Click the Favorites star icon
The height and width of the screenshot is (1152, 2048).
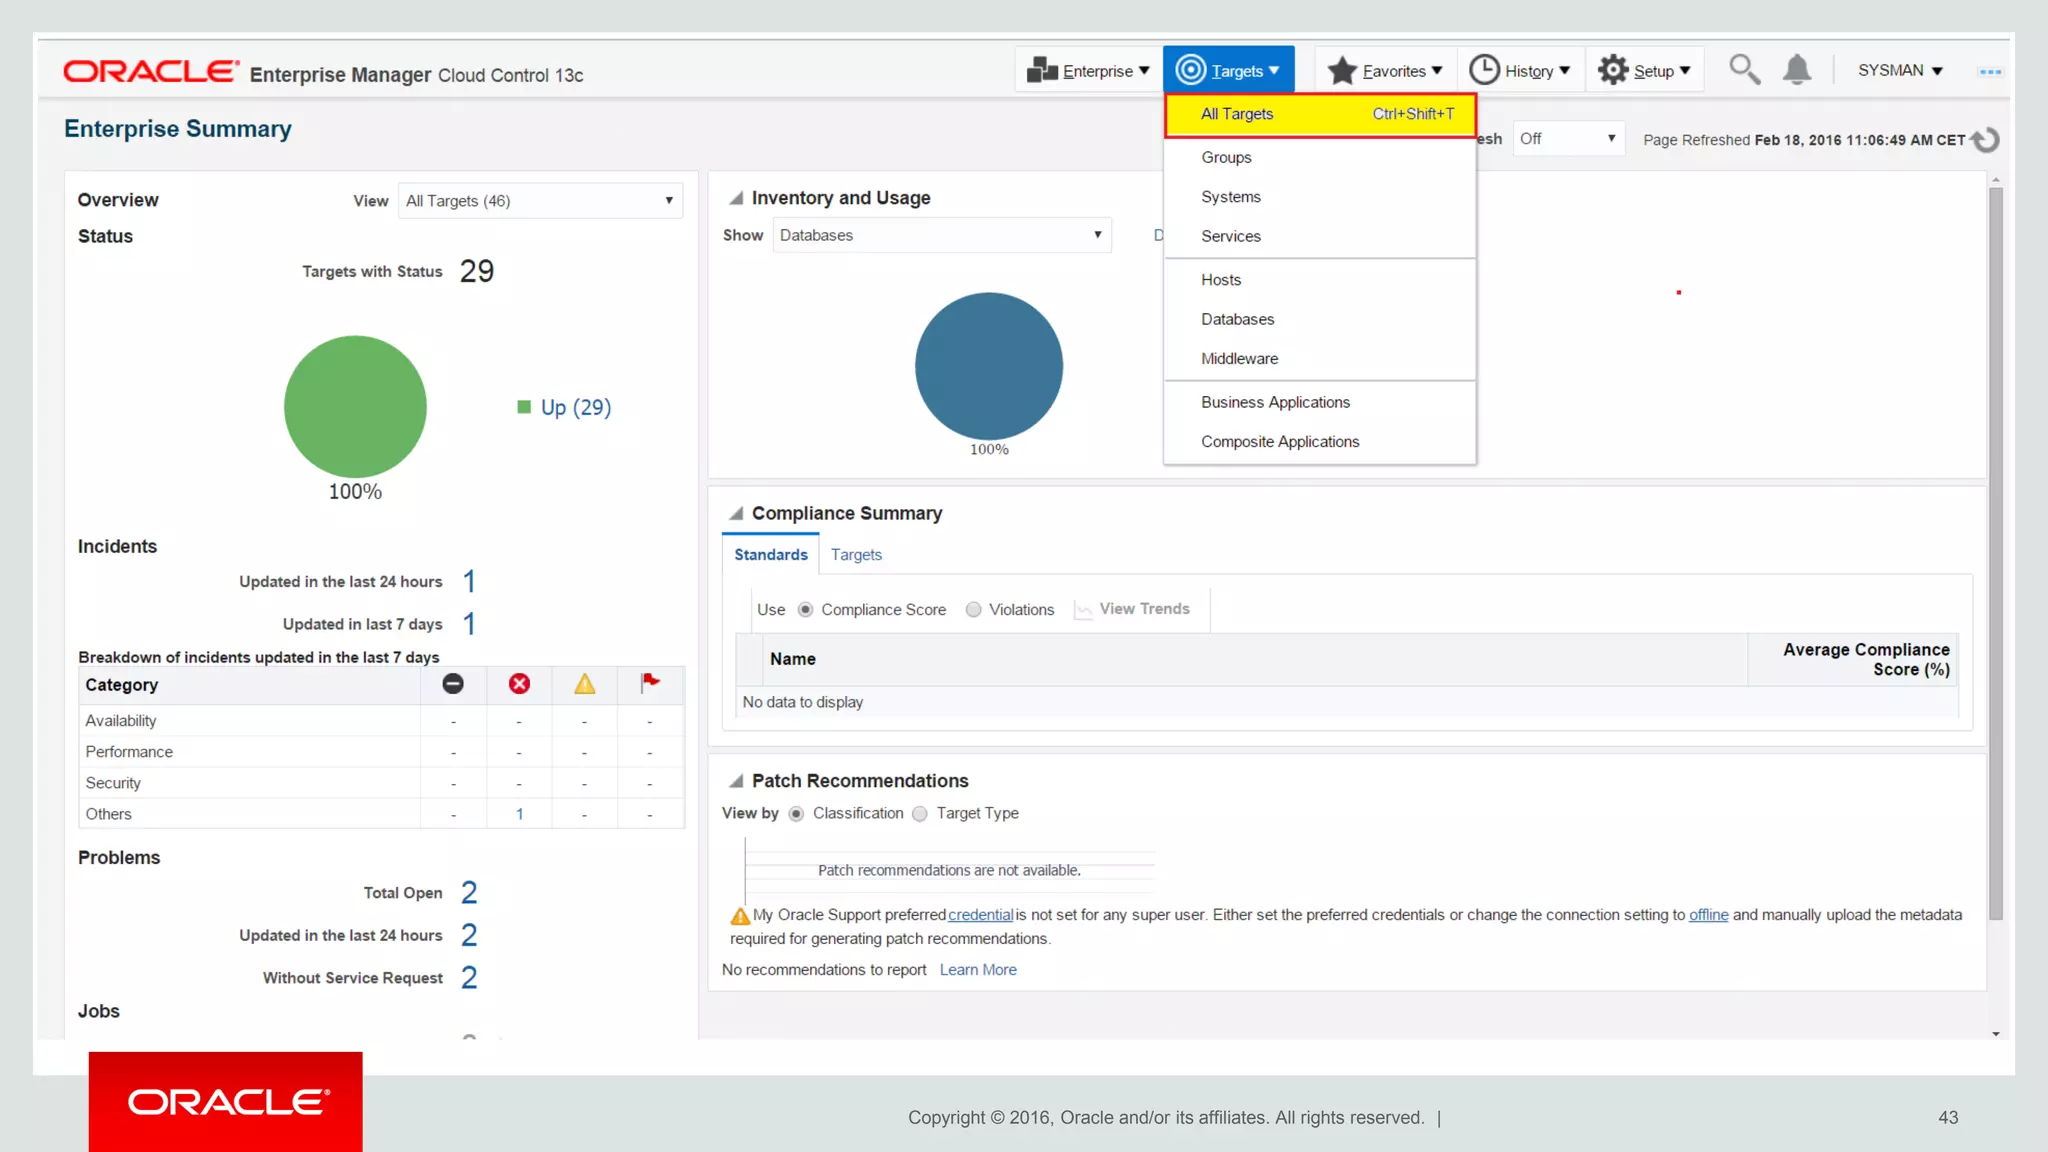[1342, 70]
